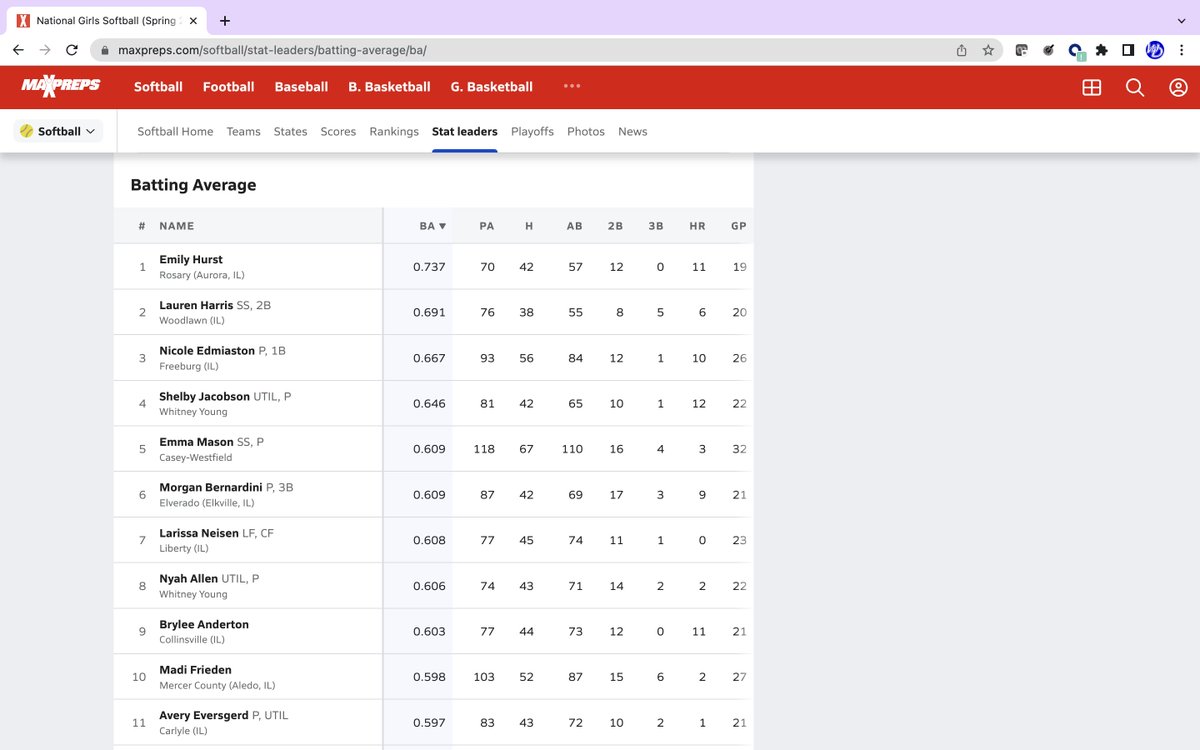The height and width of the screenshot is (750, 1200).
Task: Open the browser extensions puzzle icon
Action: [1099, 50]
